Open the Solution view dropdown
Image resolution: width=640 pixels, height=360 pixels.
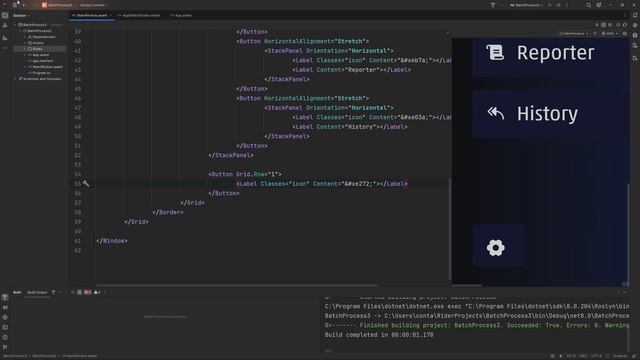tap(21, 16)
